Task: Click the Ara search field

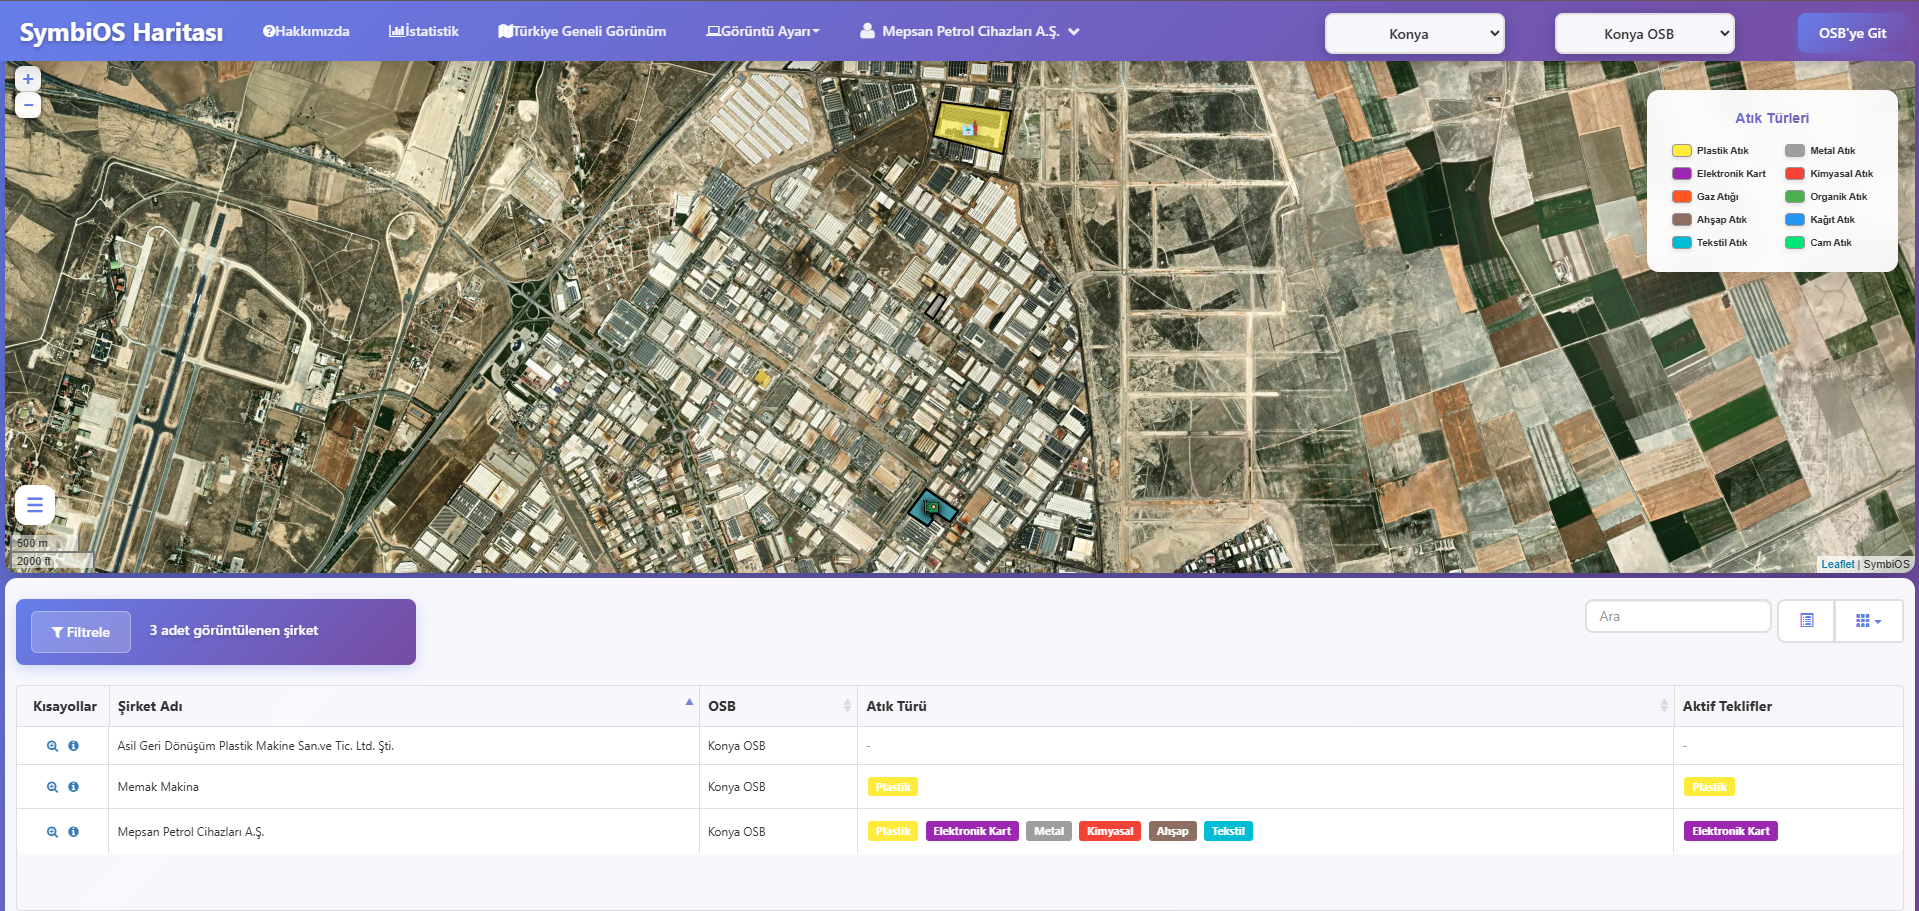Action: click(x=1677, y=616)
